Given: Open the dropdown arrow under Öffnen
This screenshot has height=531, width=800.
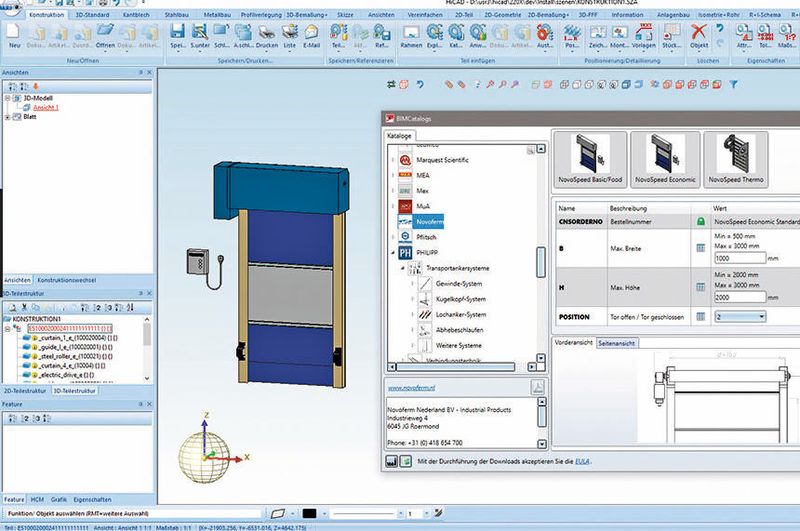Looking at the screenshot, I should click(105, 52).
